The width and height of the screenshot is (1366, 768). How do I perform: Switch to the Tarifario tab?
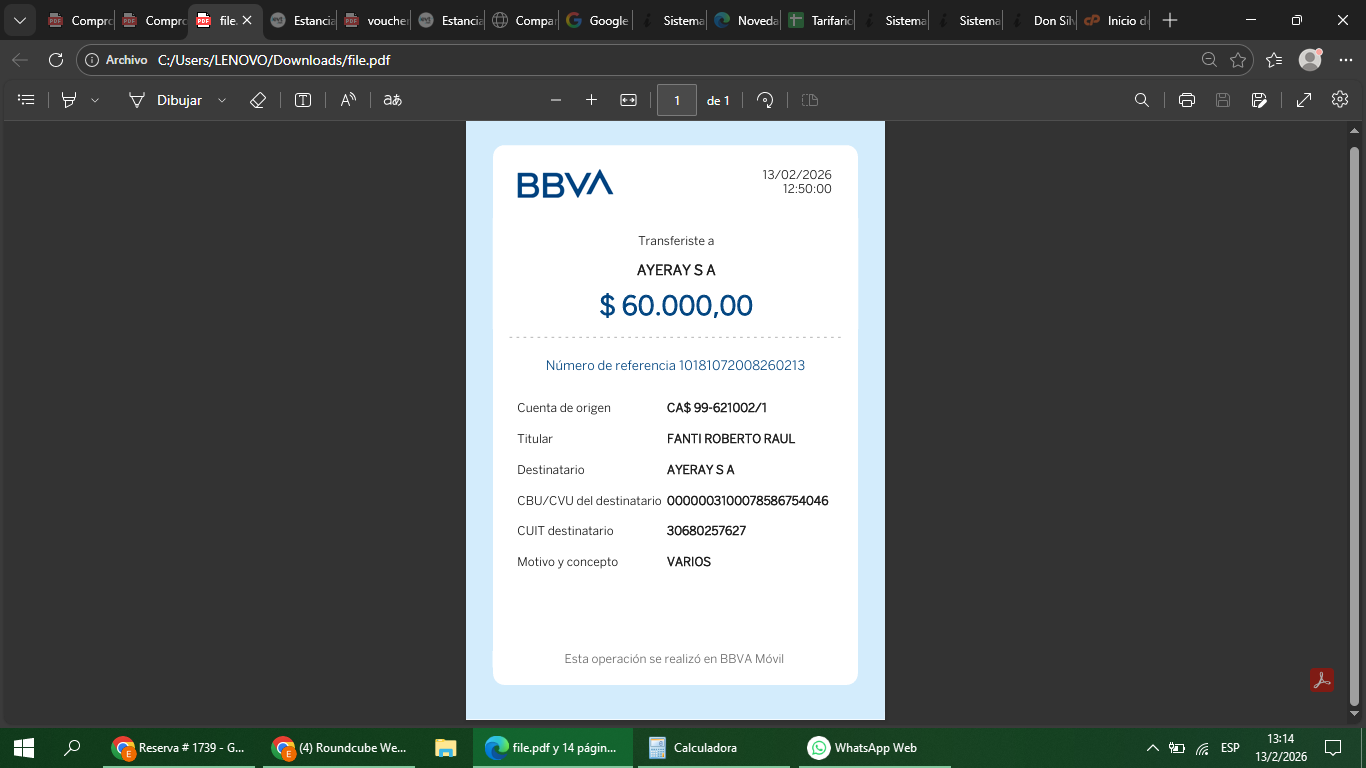pos(820,20)
